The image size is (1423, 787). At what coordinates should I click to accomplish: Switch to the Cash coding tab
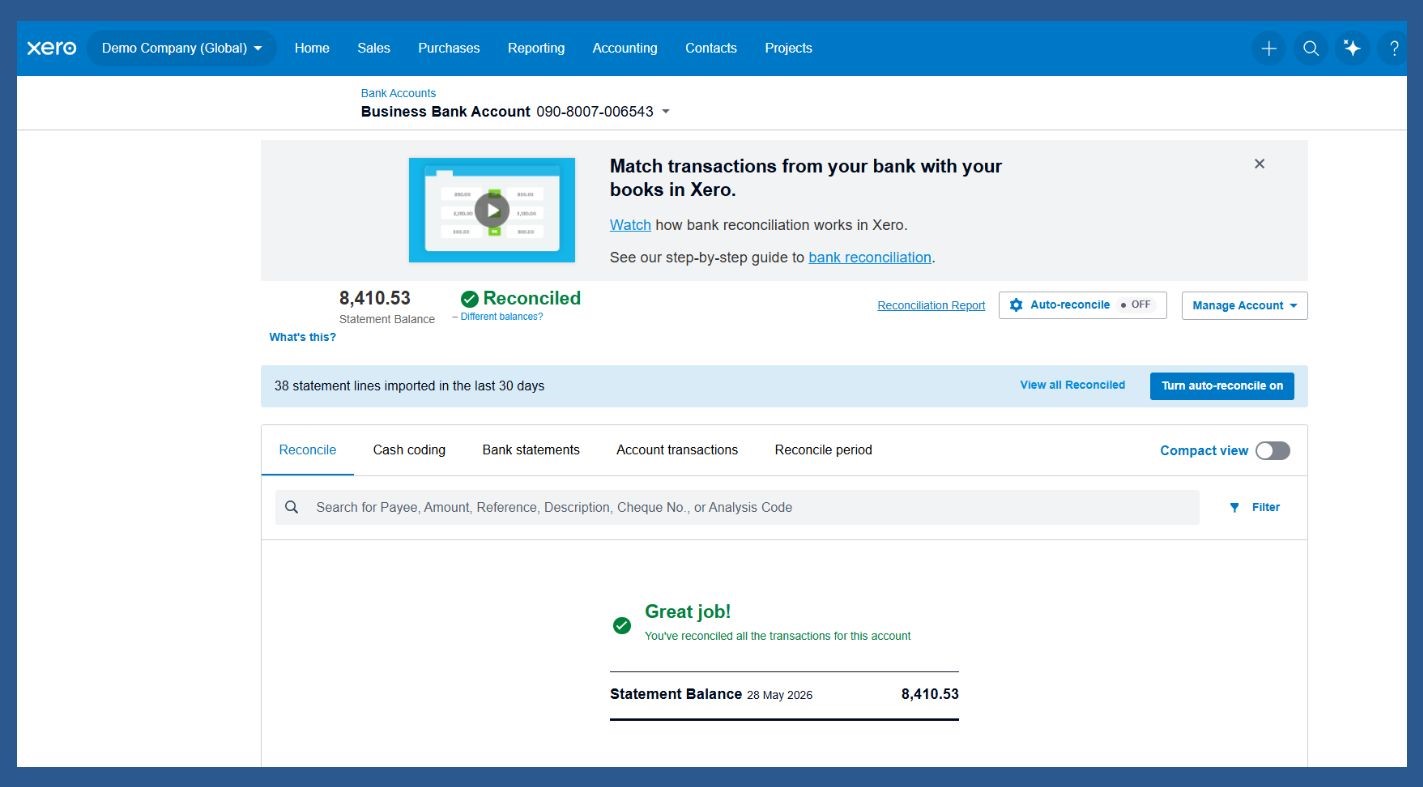409,450
